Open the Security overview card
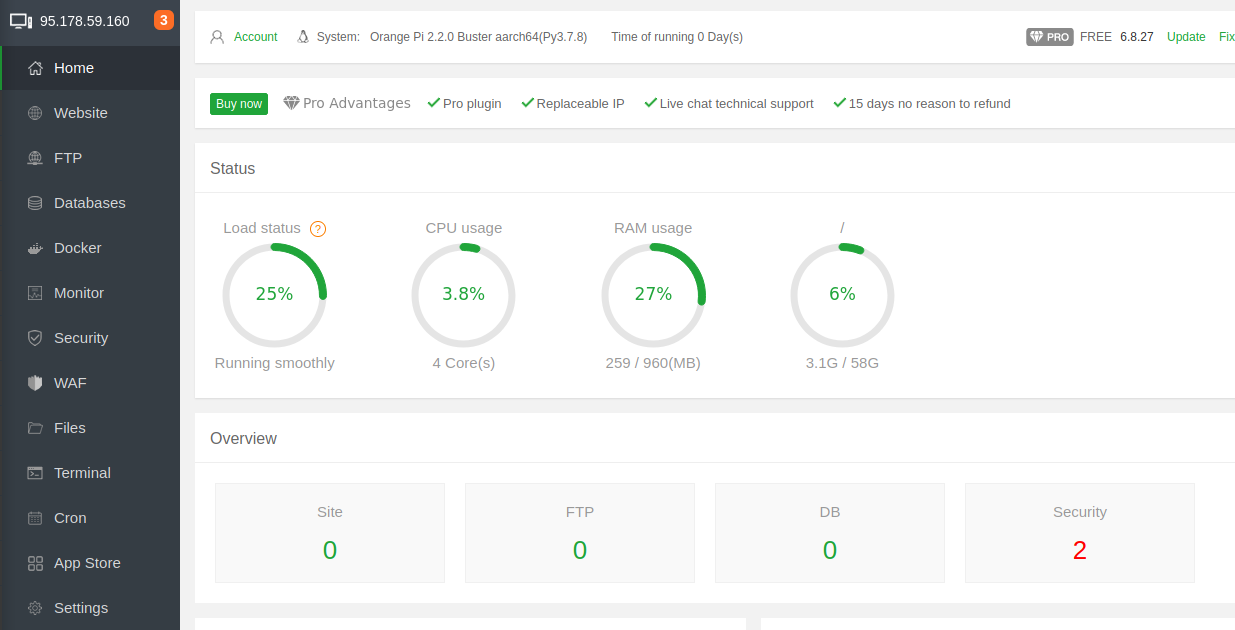Screen dimensions: 1235x630 1079,533
